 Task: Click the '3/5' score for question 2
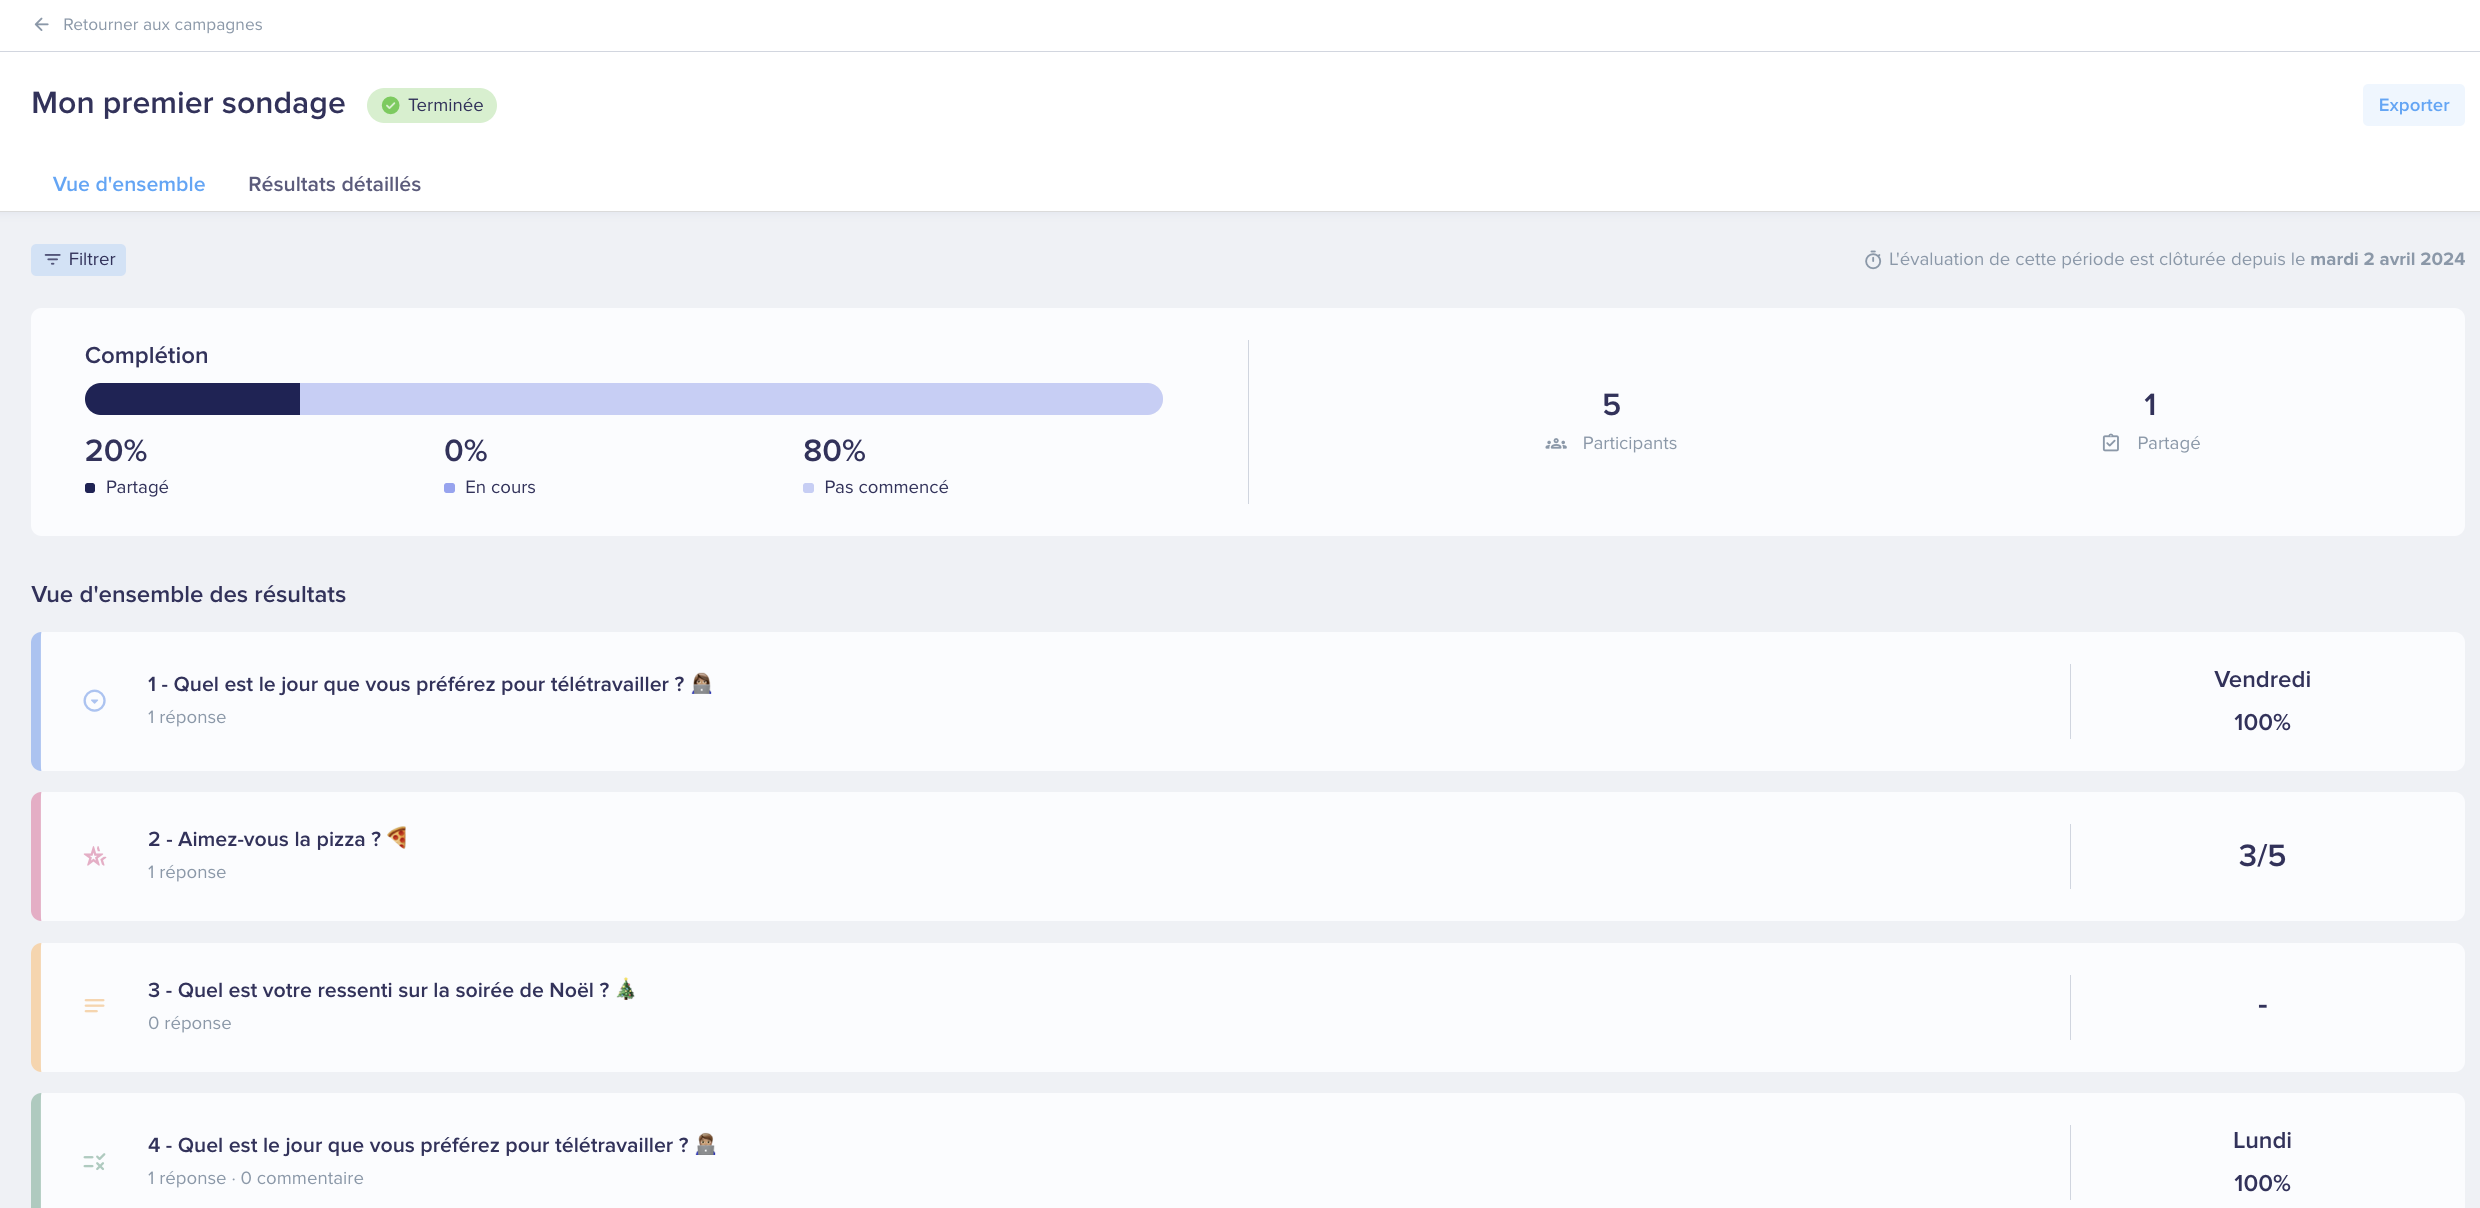[2262, 856]
